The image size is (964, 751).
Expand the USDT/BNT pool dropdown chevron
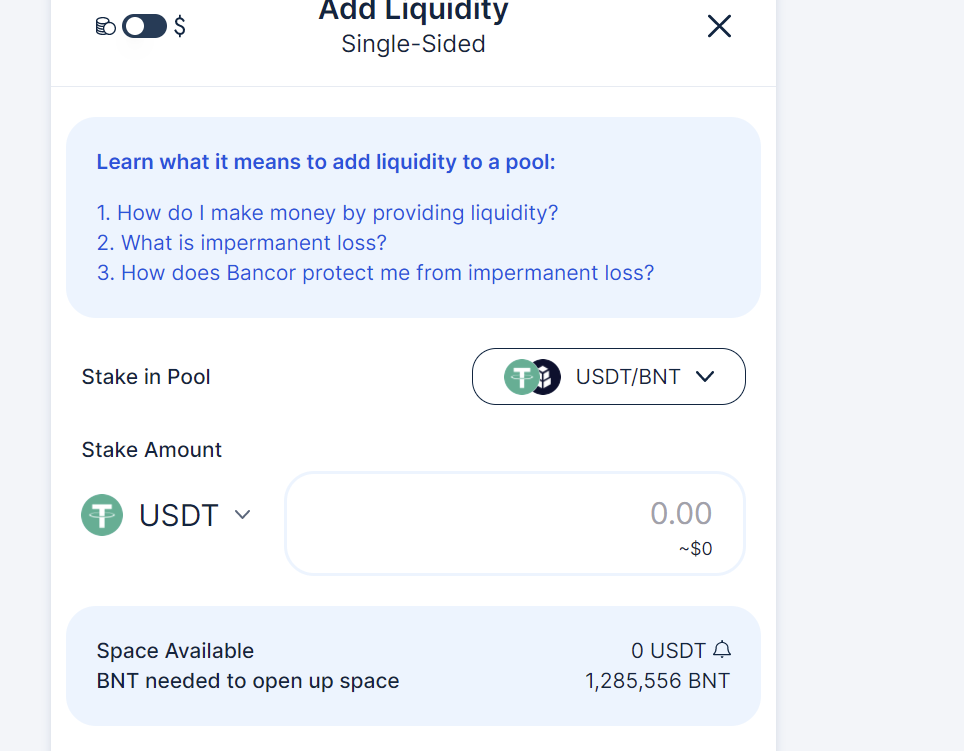click(x=705, y=377)
